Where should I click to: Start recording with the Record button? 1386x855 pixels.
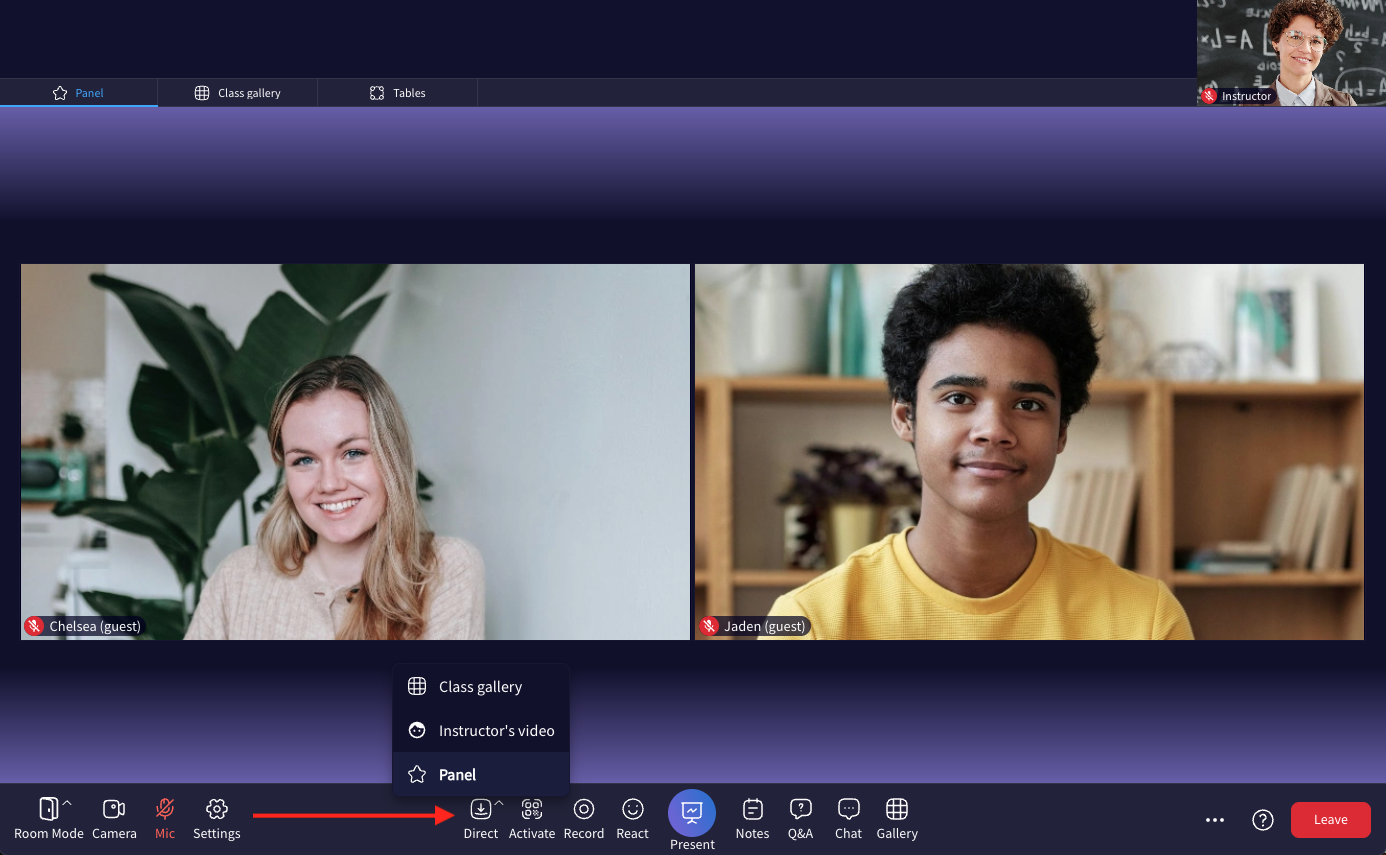click(584, 818)
